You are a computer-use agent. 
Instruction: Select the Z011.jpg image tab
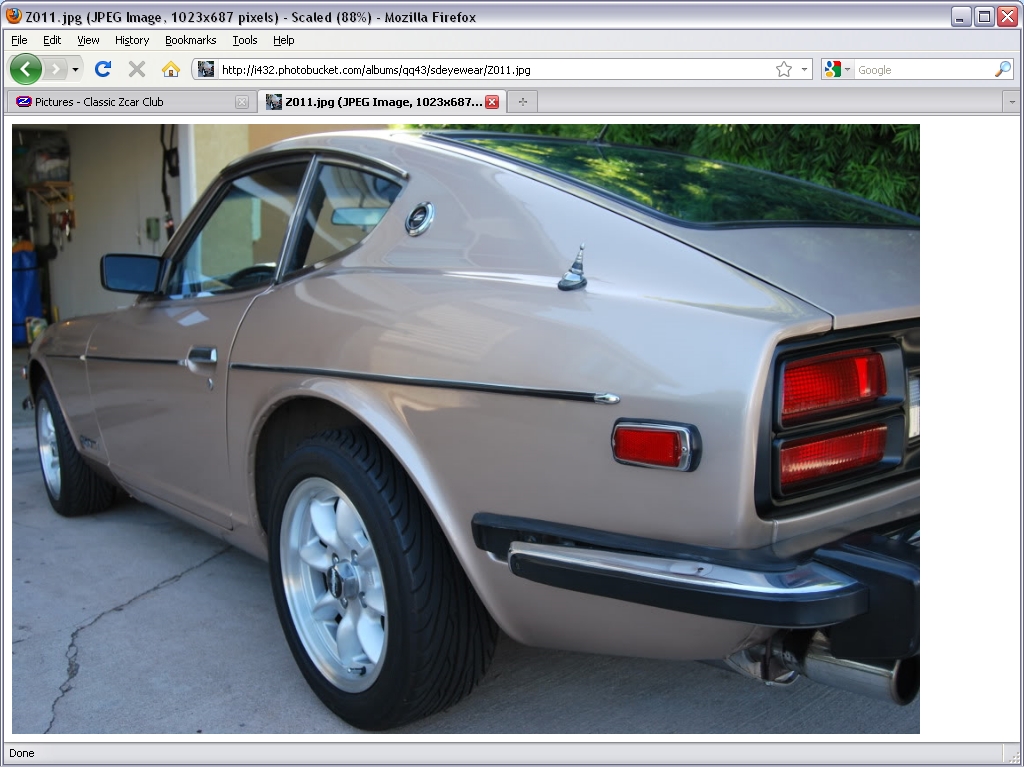coord(383,102)
